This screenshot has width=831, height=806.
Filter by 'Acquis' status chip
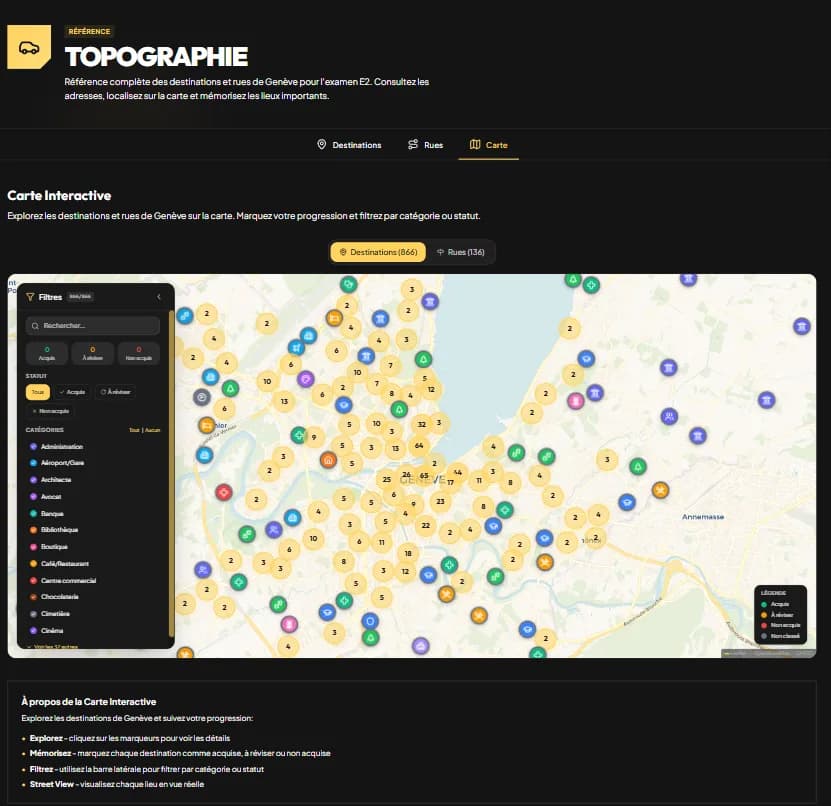coord(73,392)
